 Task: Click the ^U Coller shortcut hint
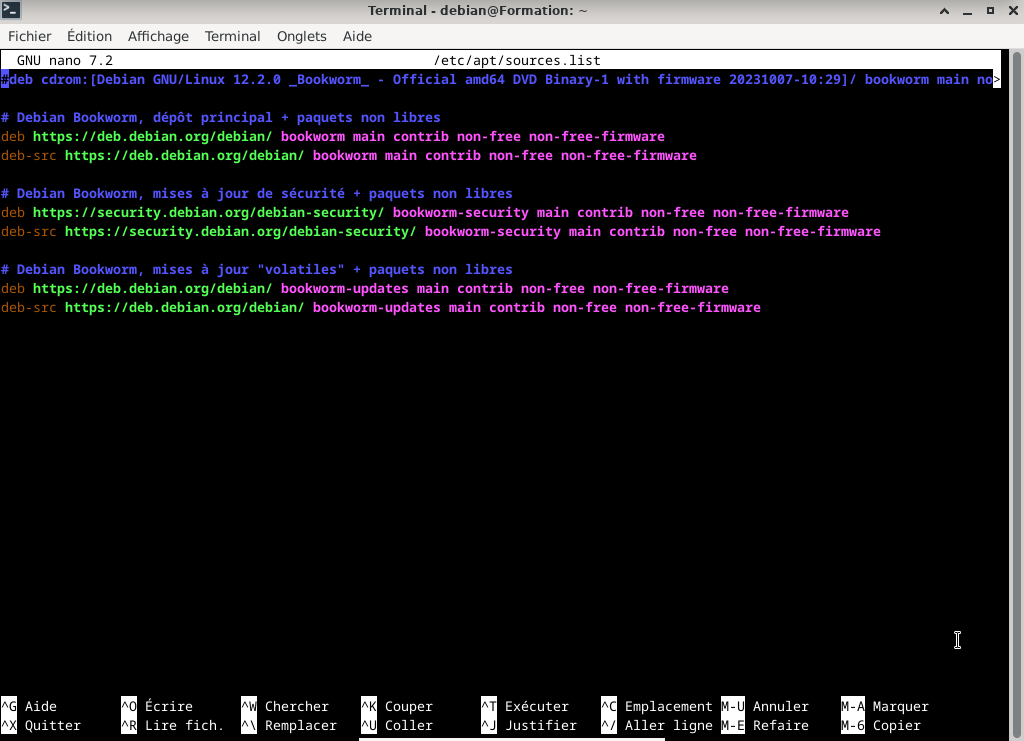coord(397,725)
